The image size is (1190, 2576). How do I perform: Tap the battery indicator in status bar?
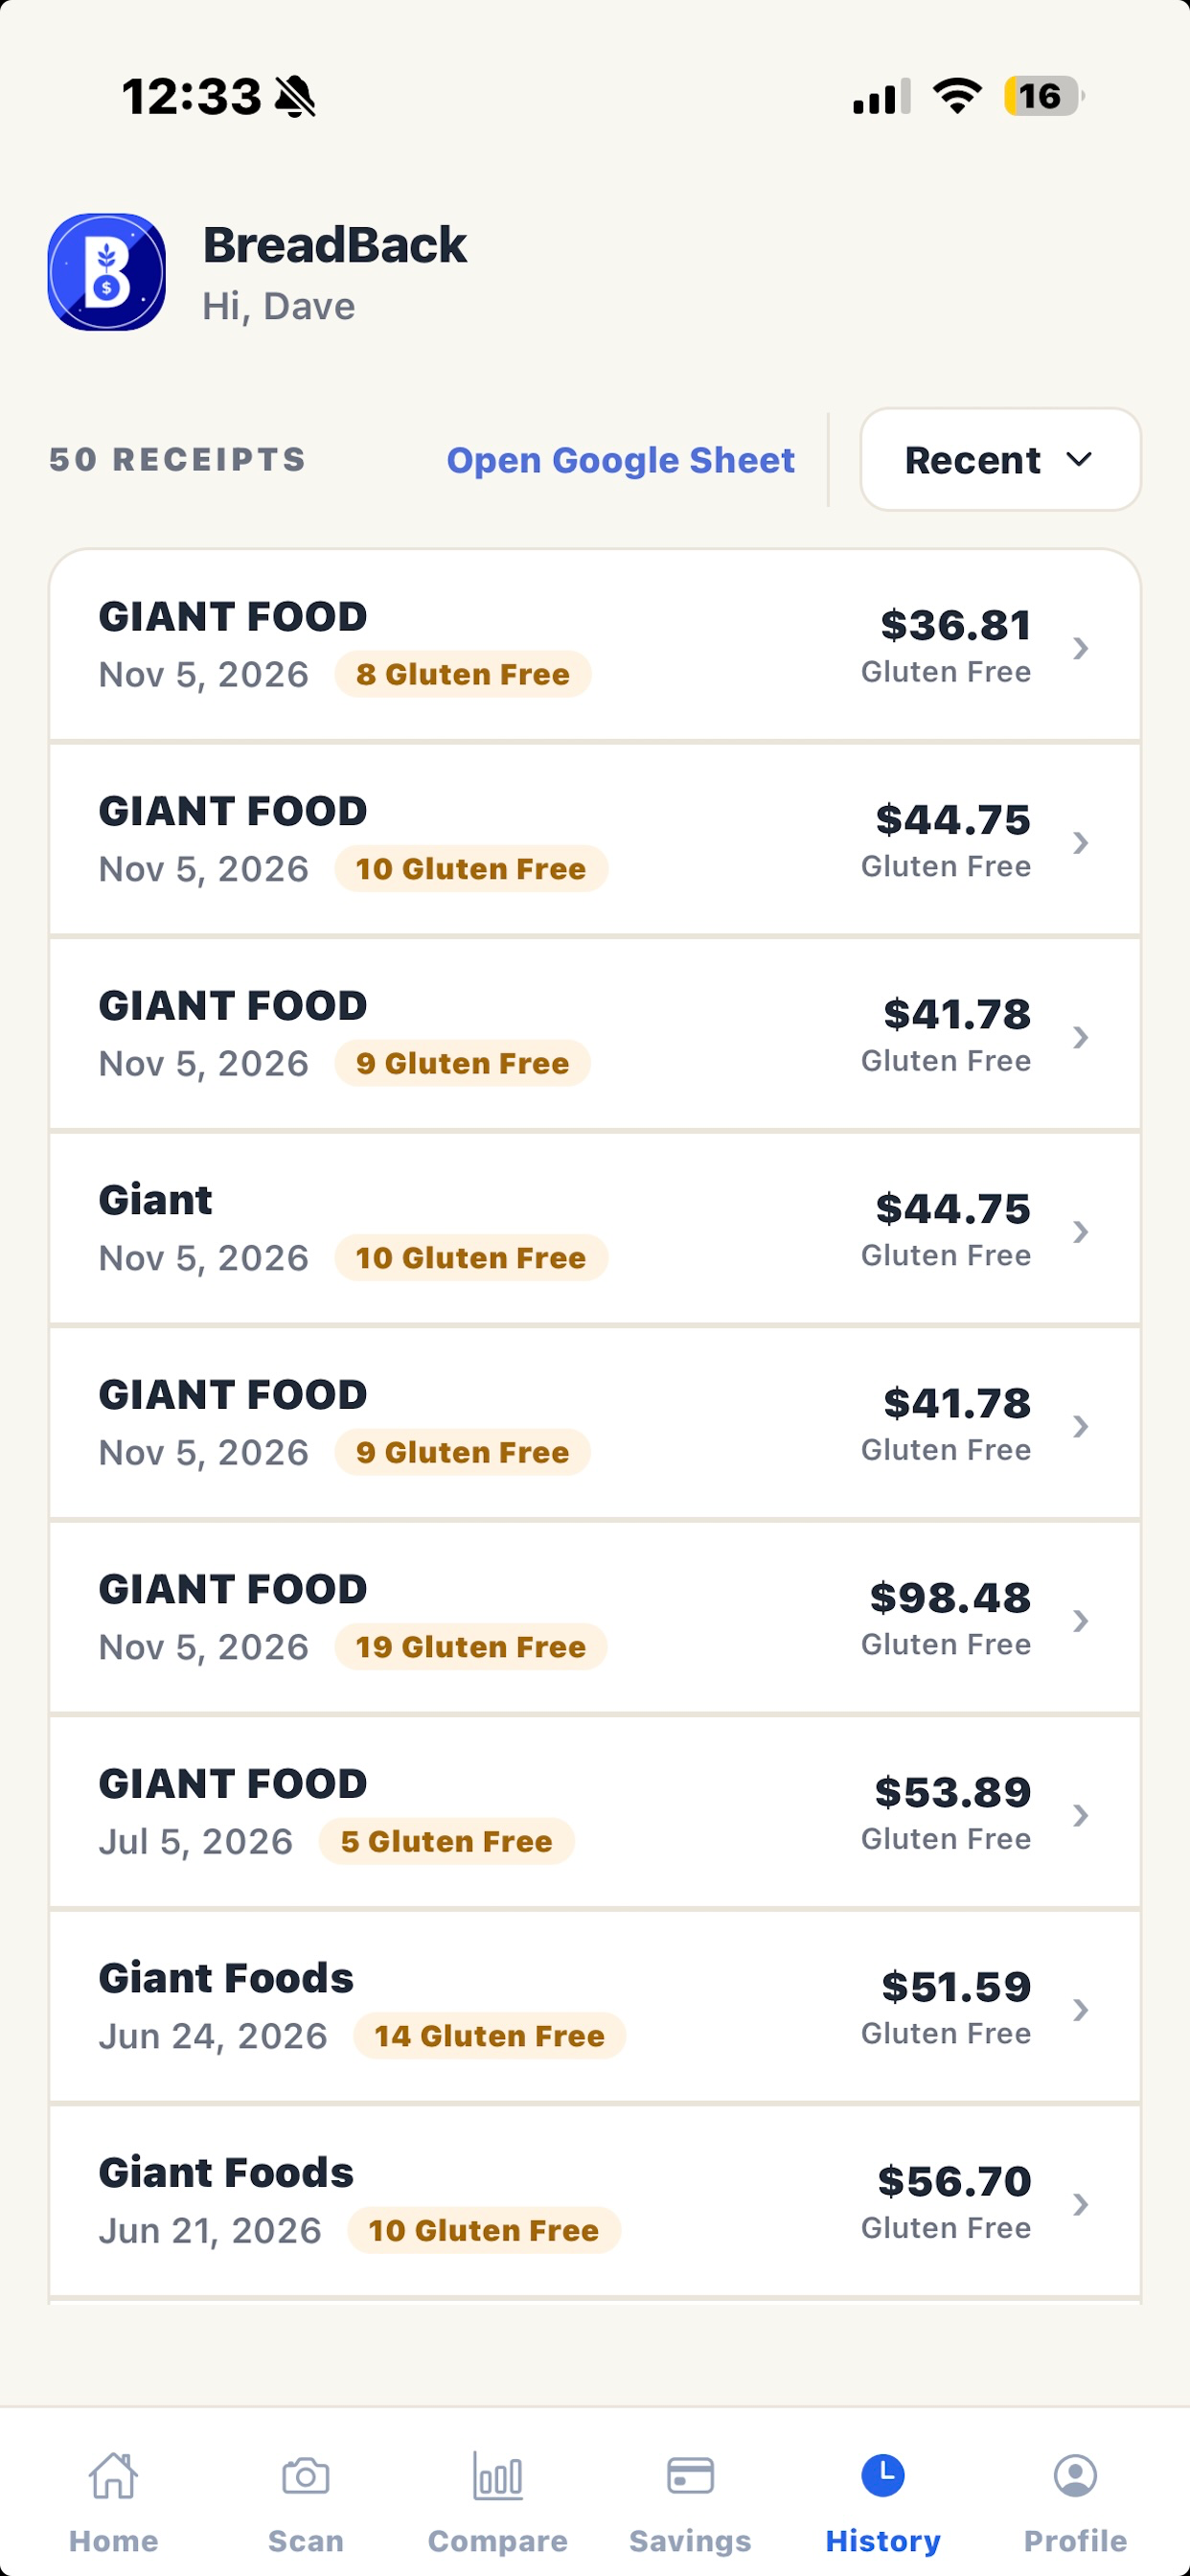[1044, 96]
